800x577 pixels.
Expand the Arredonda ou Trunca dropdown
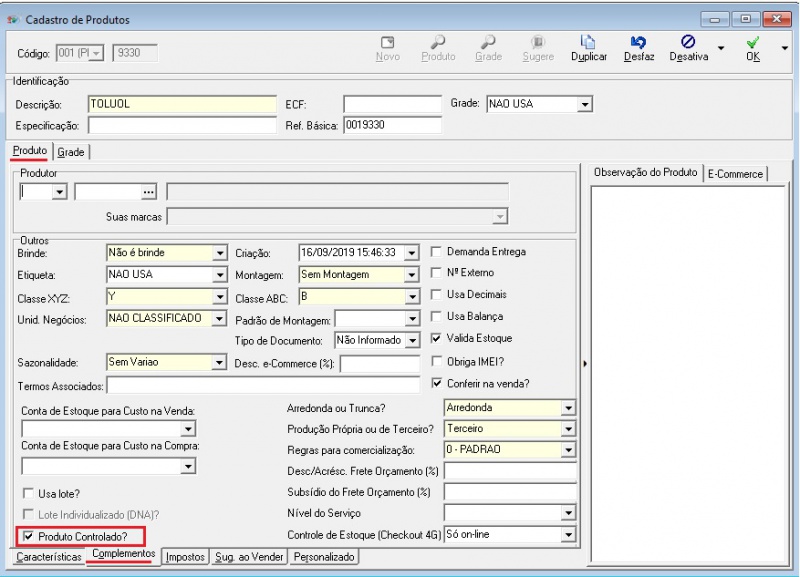tap(568, 408)
